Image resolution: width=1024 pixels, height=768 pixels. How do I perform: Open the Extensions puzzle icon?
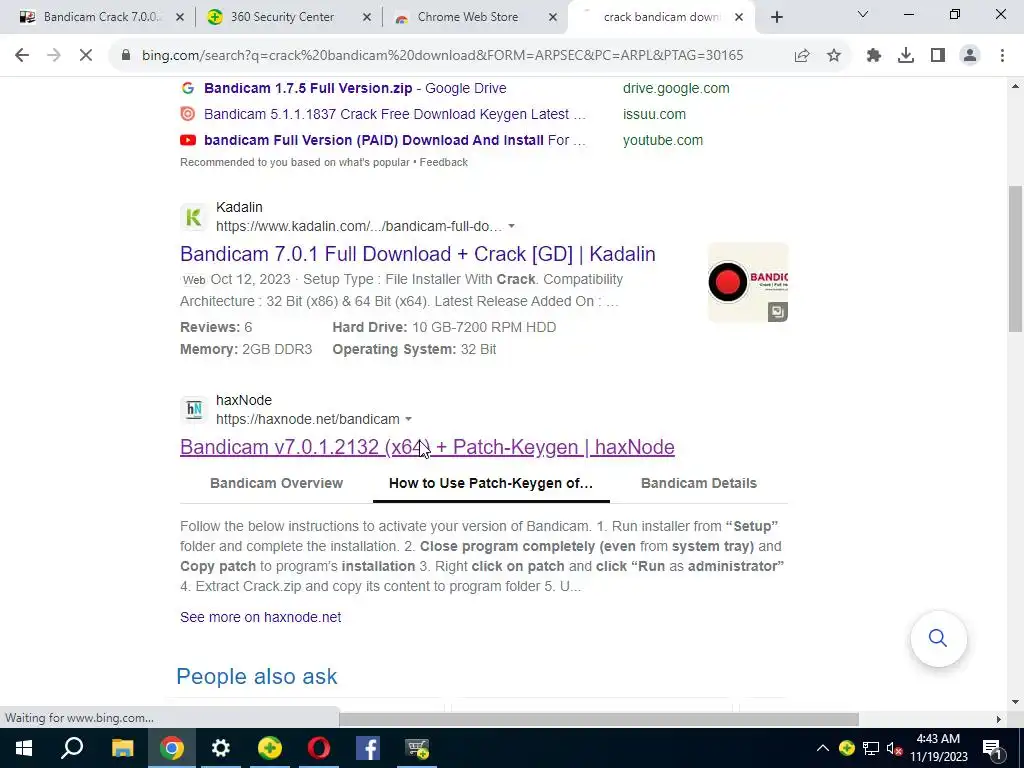click(x=873, y=56)
